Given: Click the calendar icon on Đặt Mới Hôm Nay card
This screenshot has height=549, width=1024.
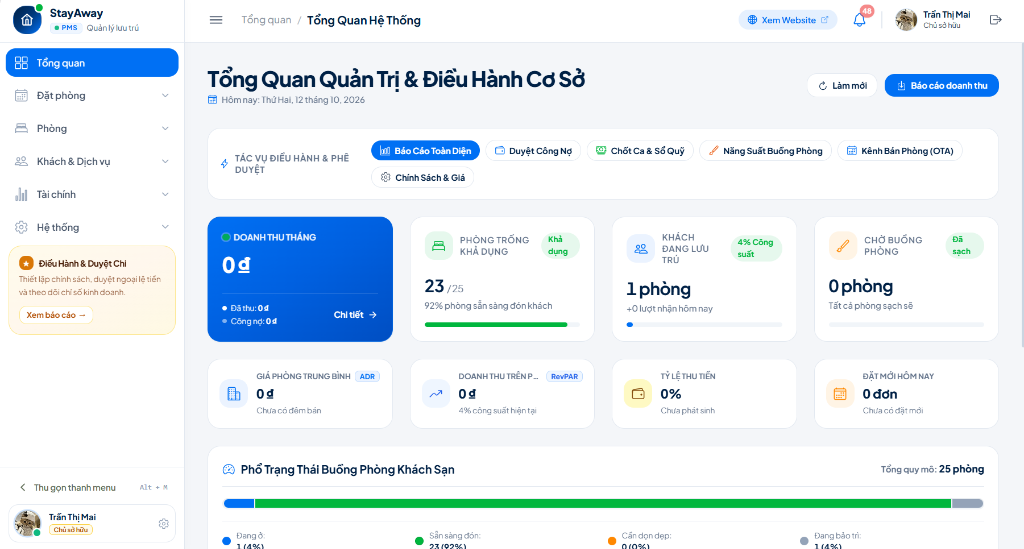Looking at the screenshot, I should [840, 394].
